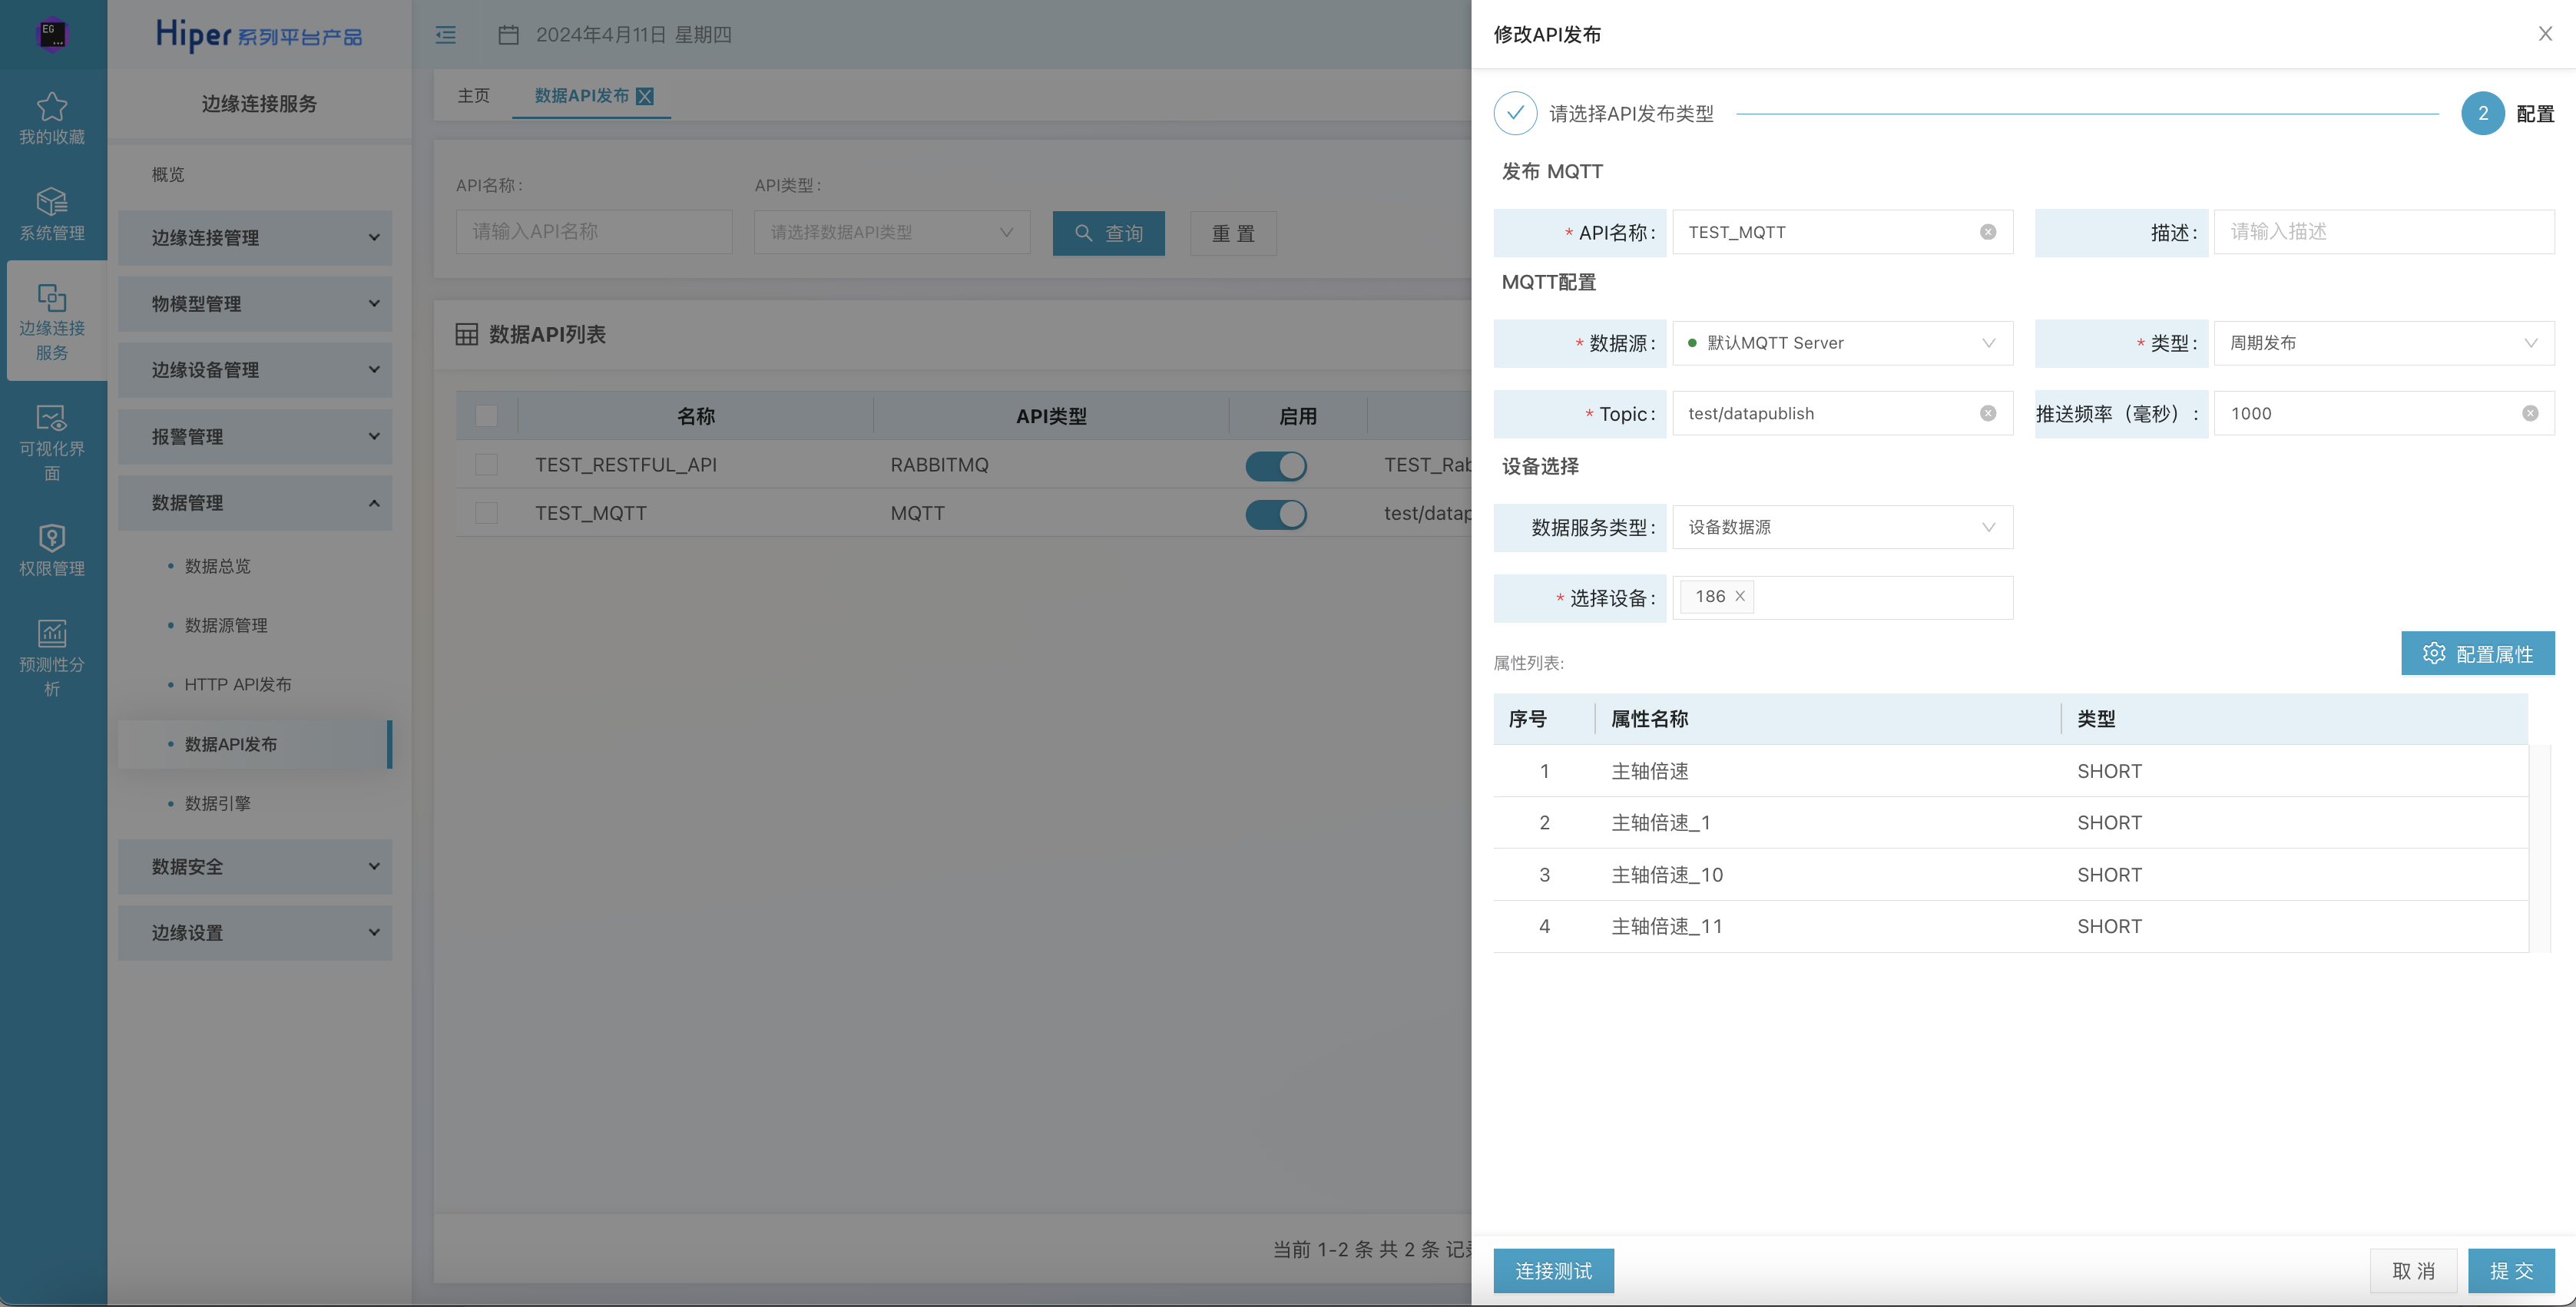Click the 连接测试 button
This screenshot has height=1307, width=2576.
point(1553,1270)
